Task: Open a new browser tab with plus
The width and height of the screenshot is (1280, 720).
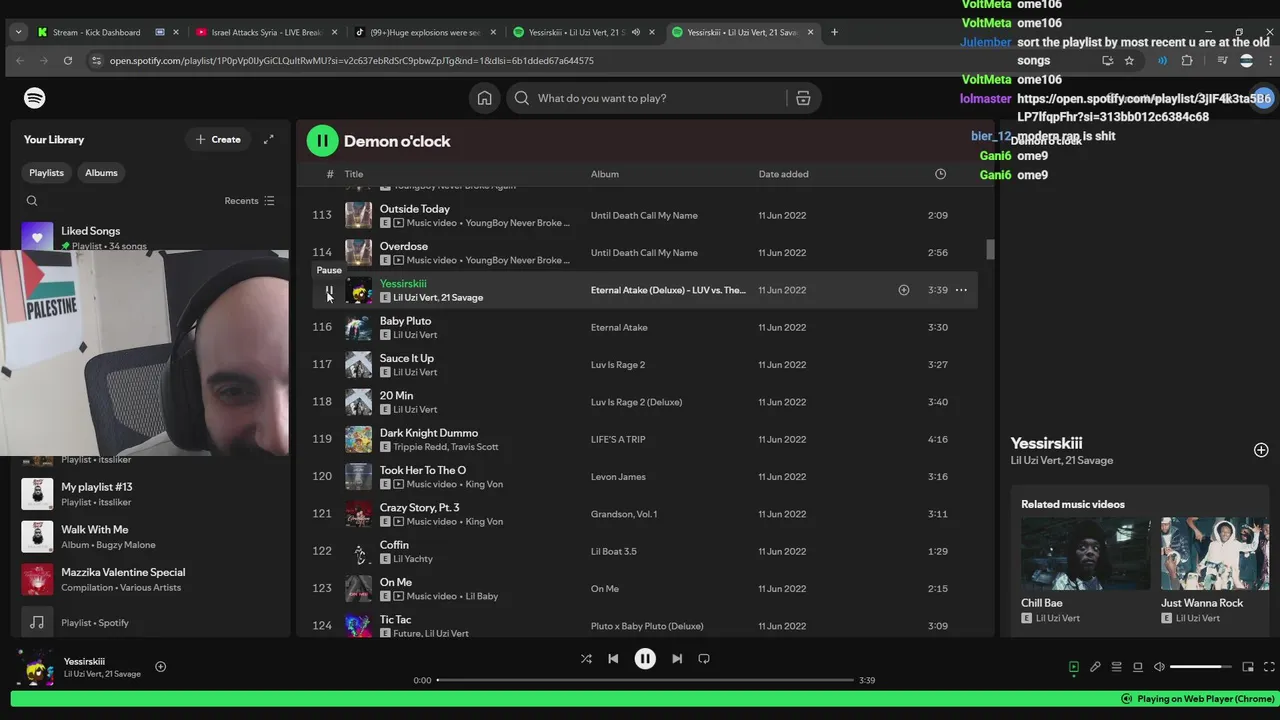Action: click(x=834, y=32)
